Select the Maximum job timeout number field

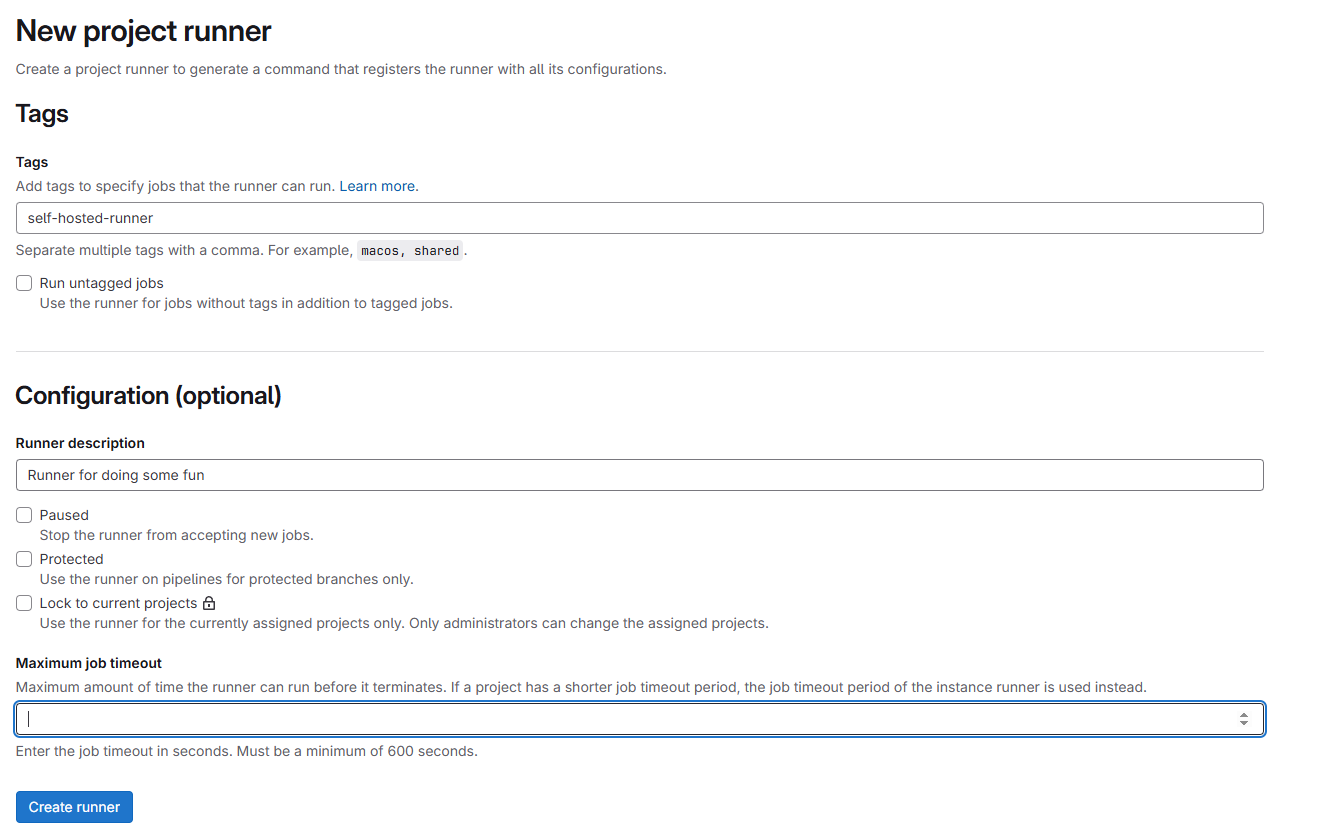coord(620,719)
